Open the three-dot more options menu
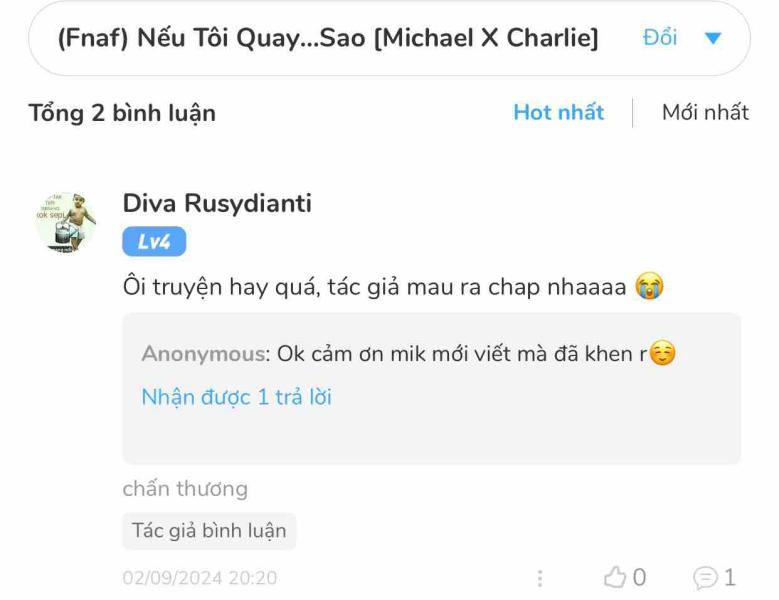This screenshot has height=600, width=779. [x=540, y=578]
